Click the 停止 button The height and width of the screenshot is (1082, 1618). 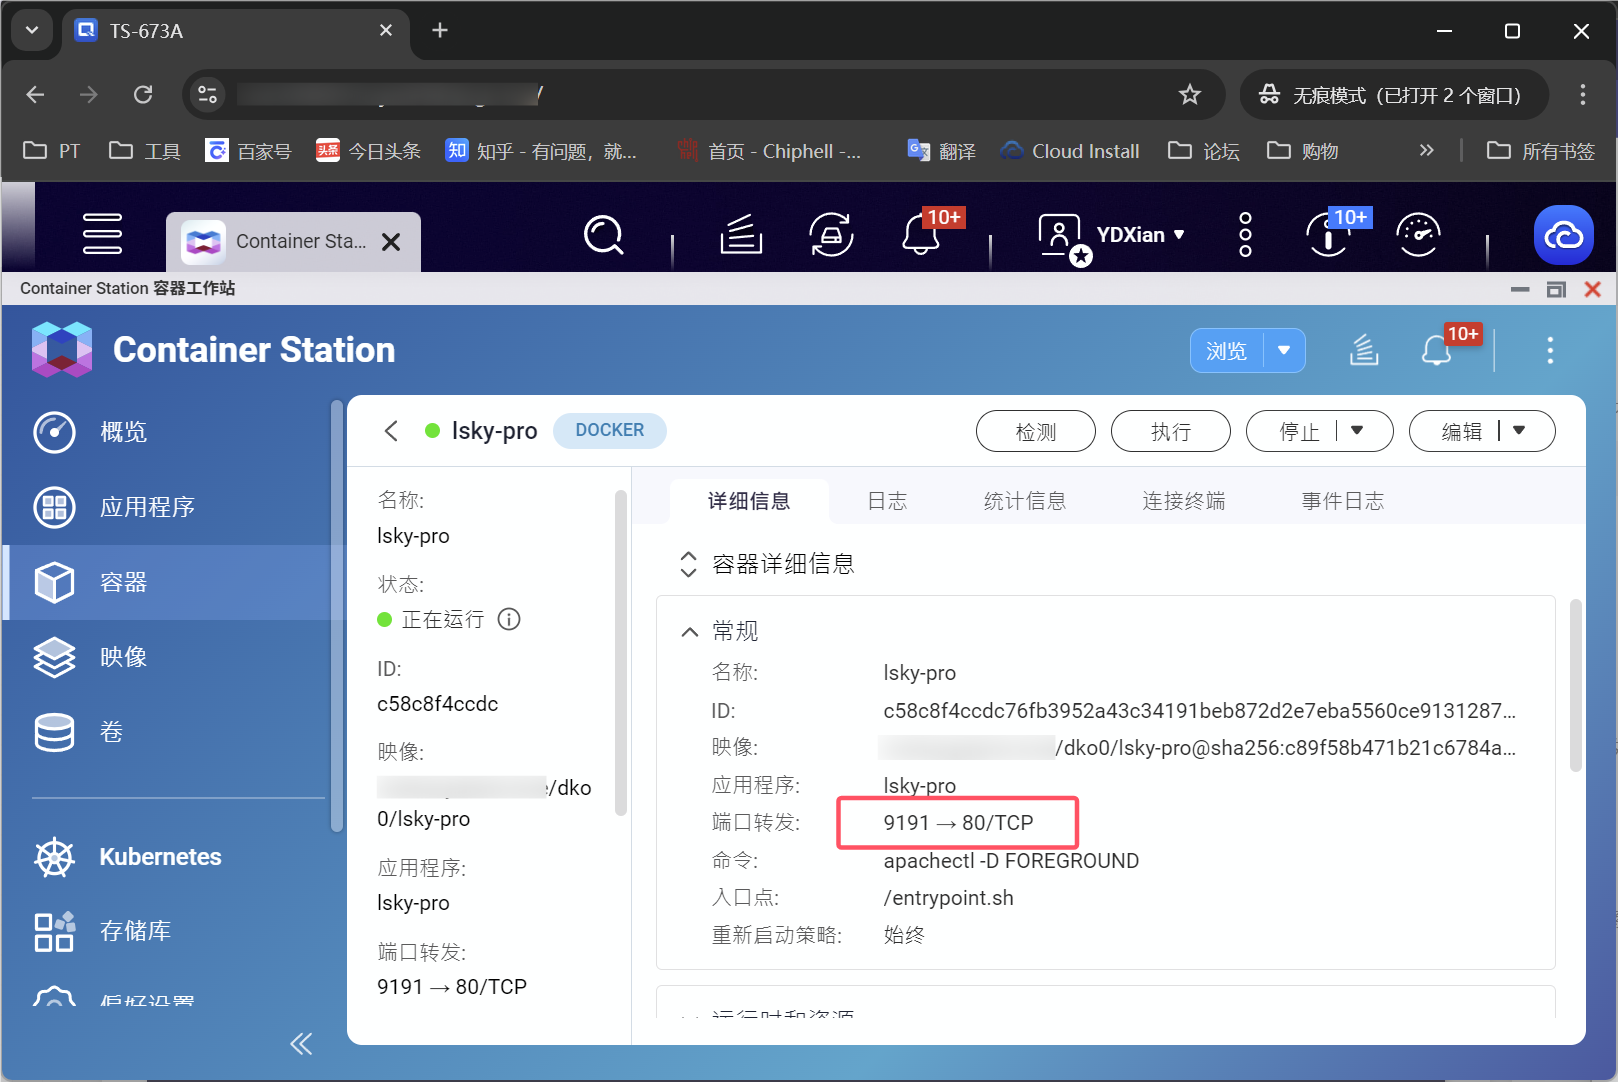[1298, 431]
